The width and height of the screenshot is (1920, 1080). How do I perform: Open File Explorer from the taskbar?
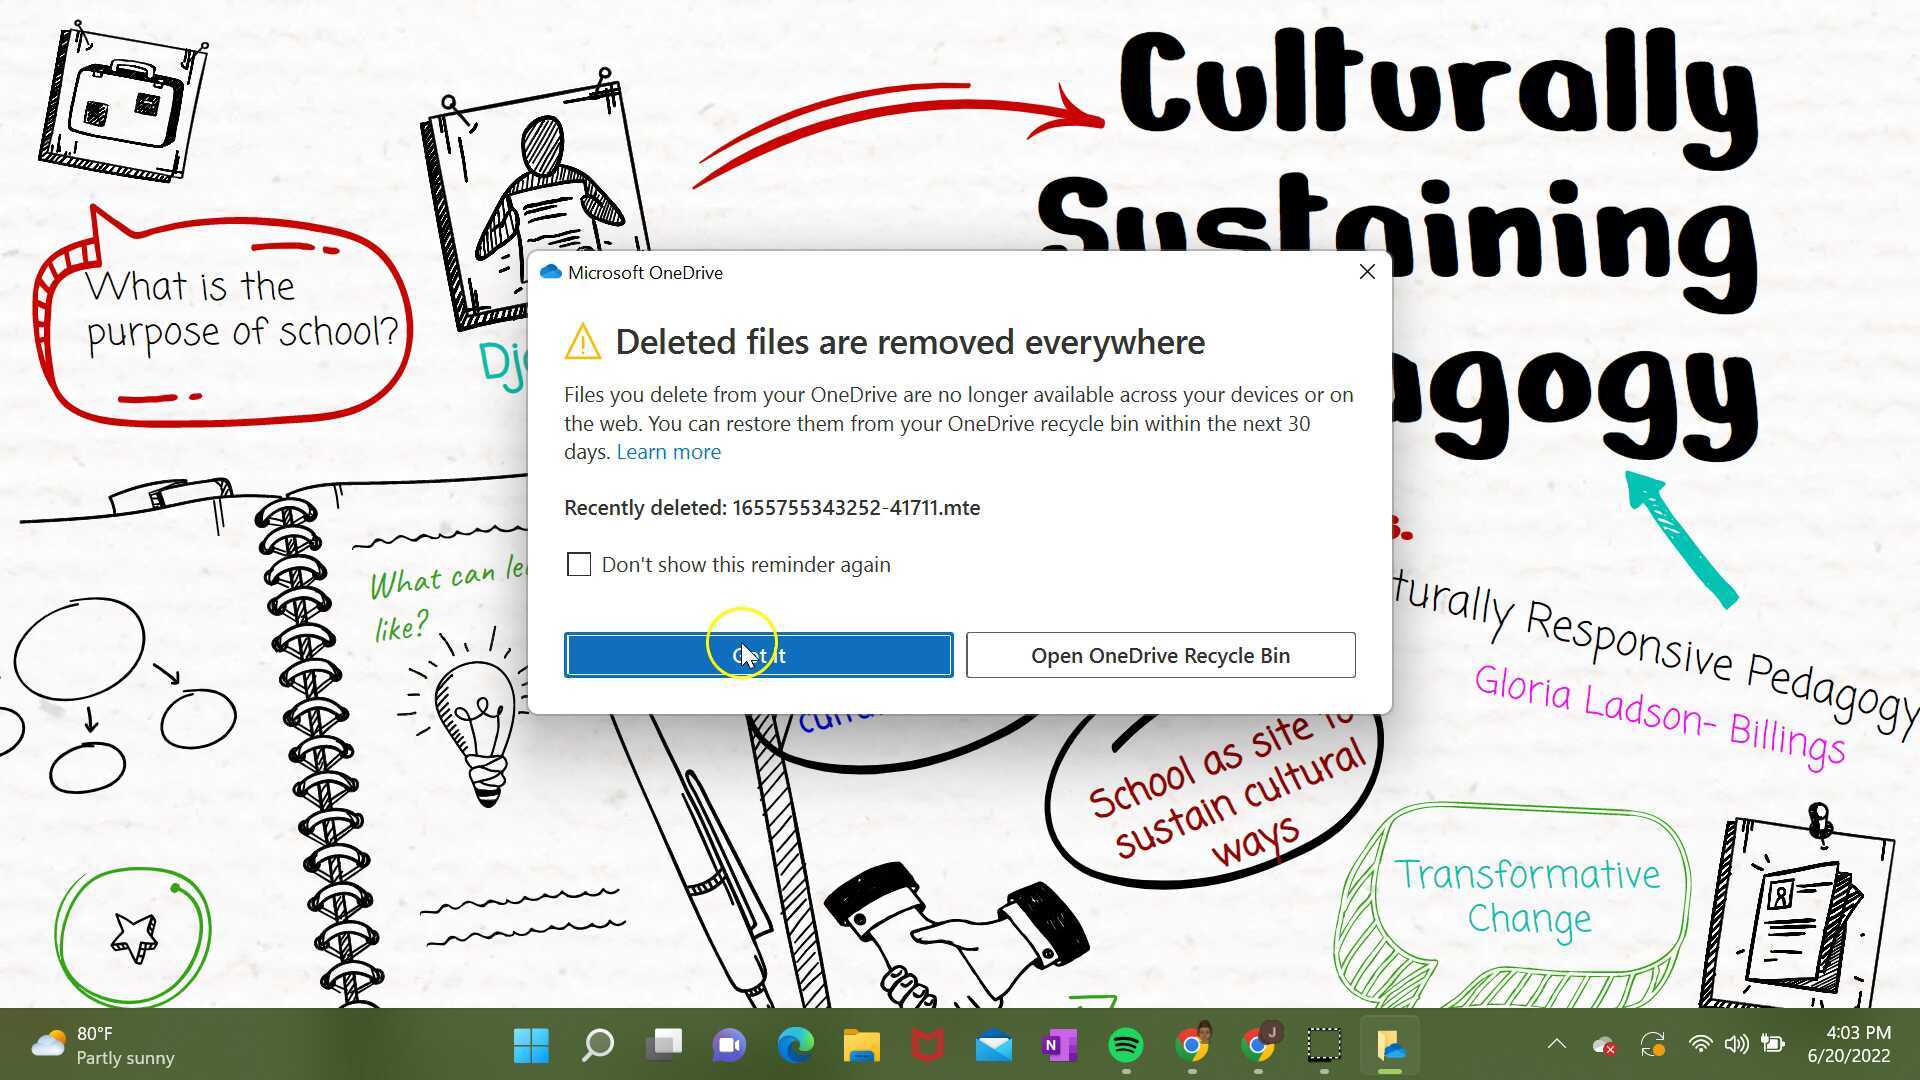[x=861, y=1046]
